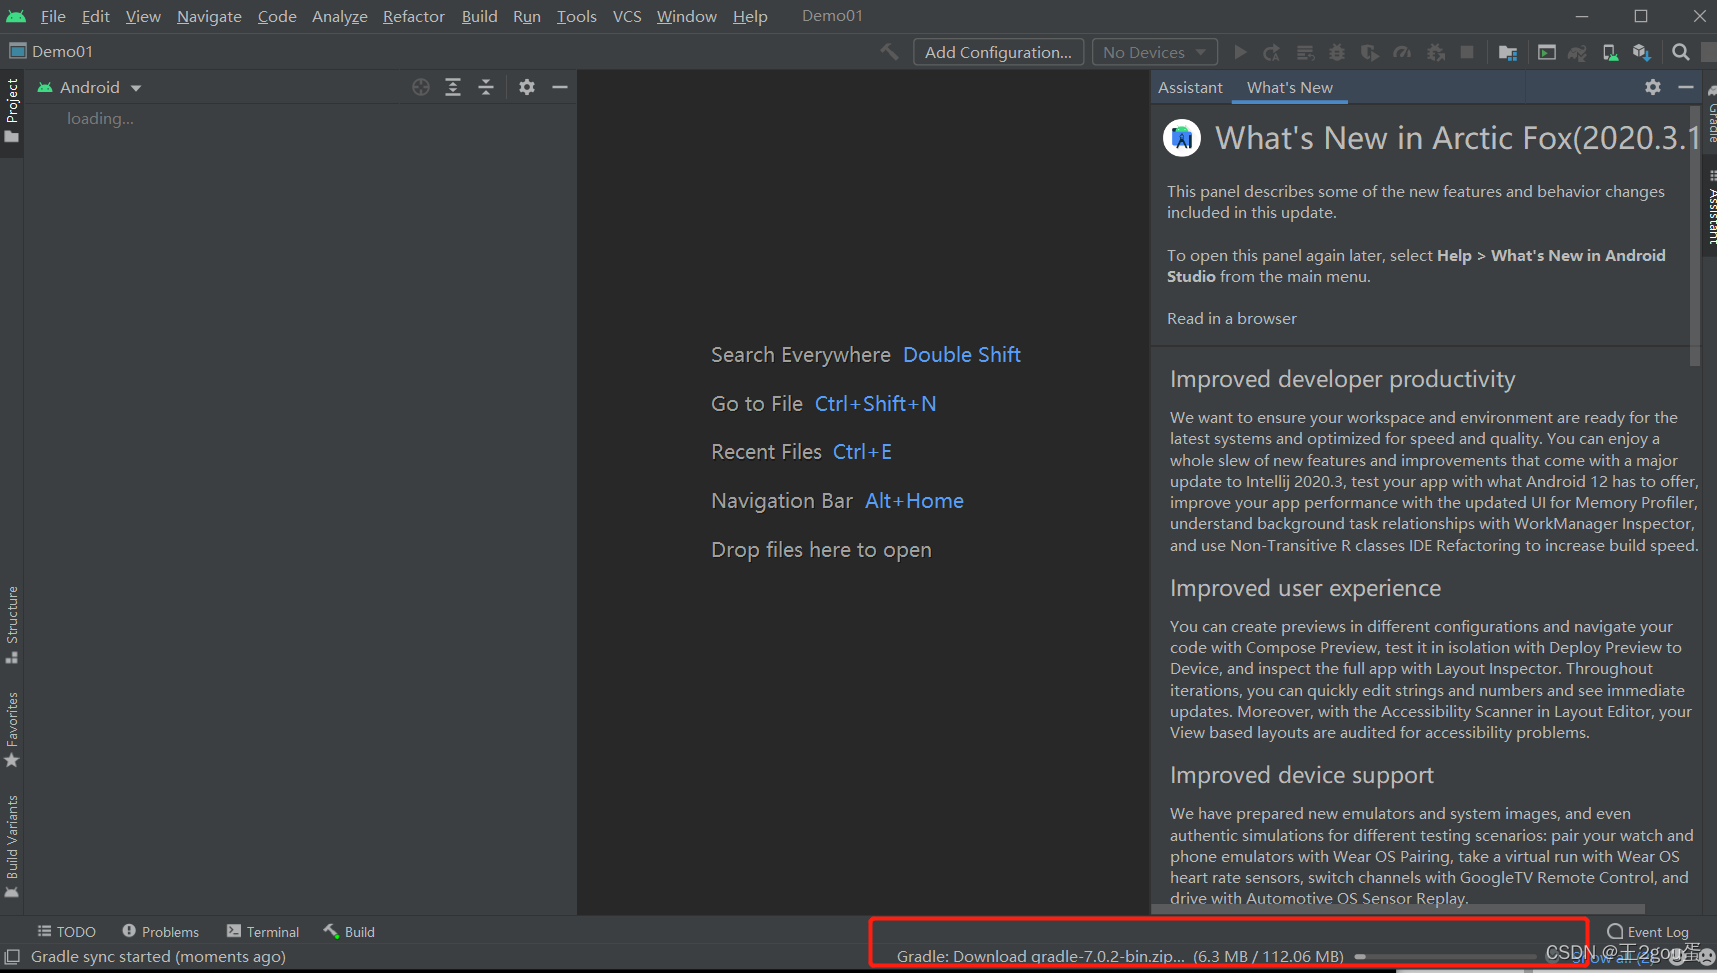
Task: Click Select Opened File target icon
Action: tap(421, 87)
